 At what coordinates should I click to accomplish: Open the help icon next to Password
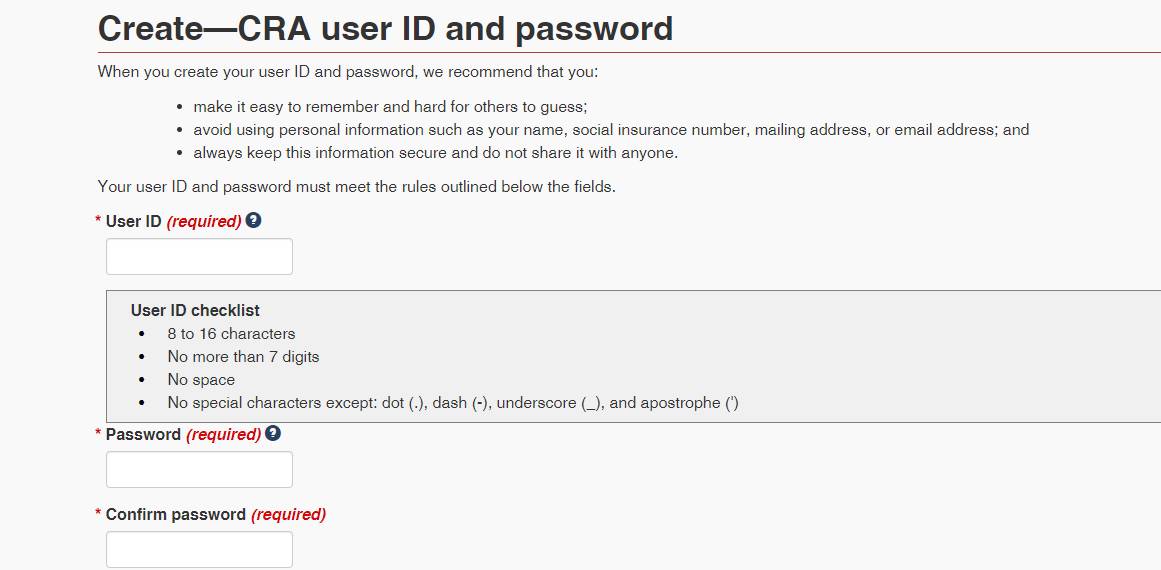pyautogui.click(x=273, y=434)
